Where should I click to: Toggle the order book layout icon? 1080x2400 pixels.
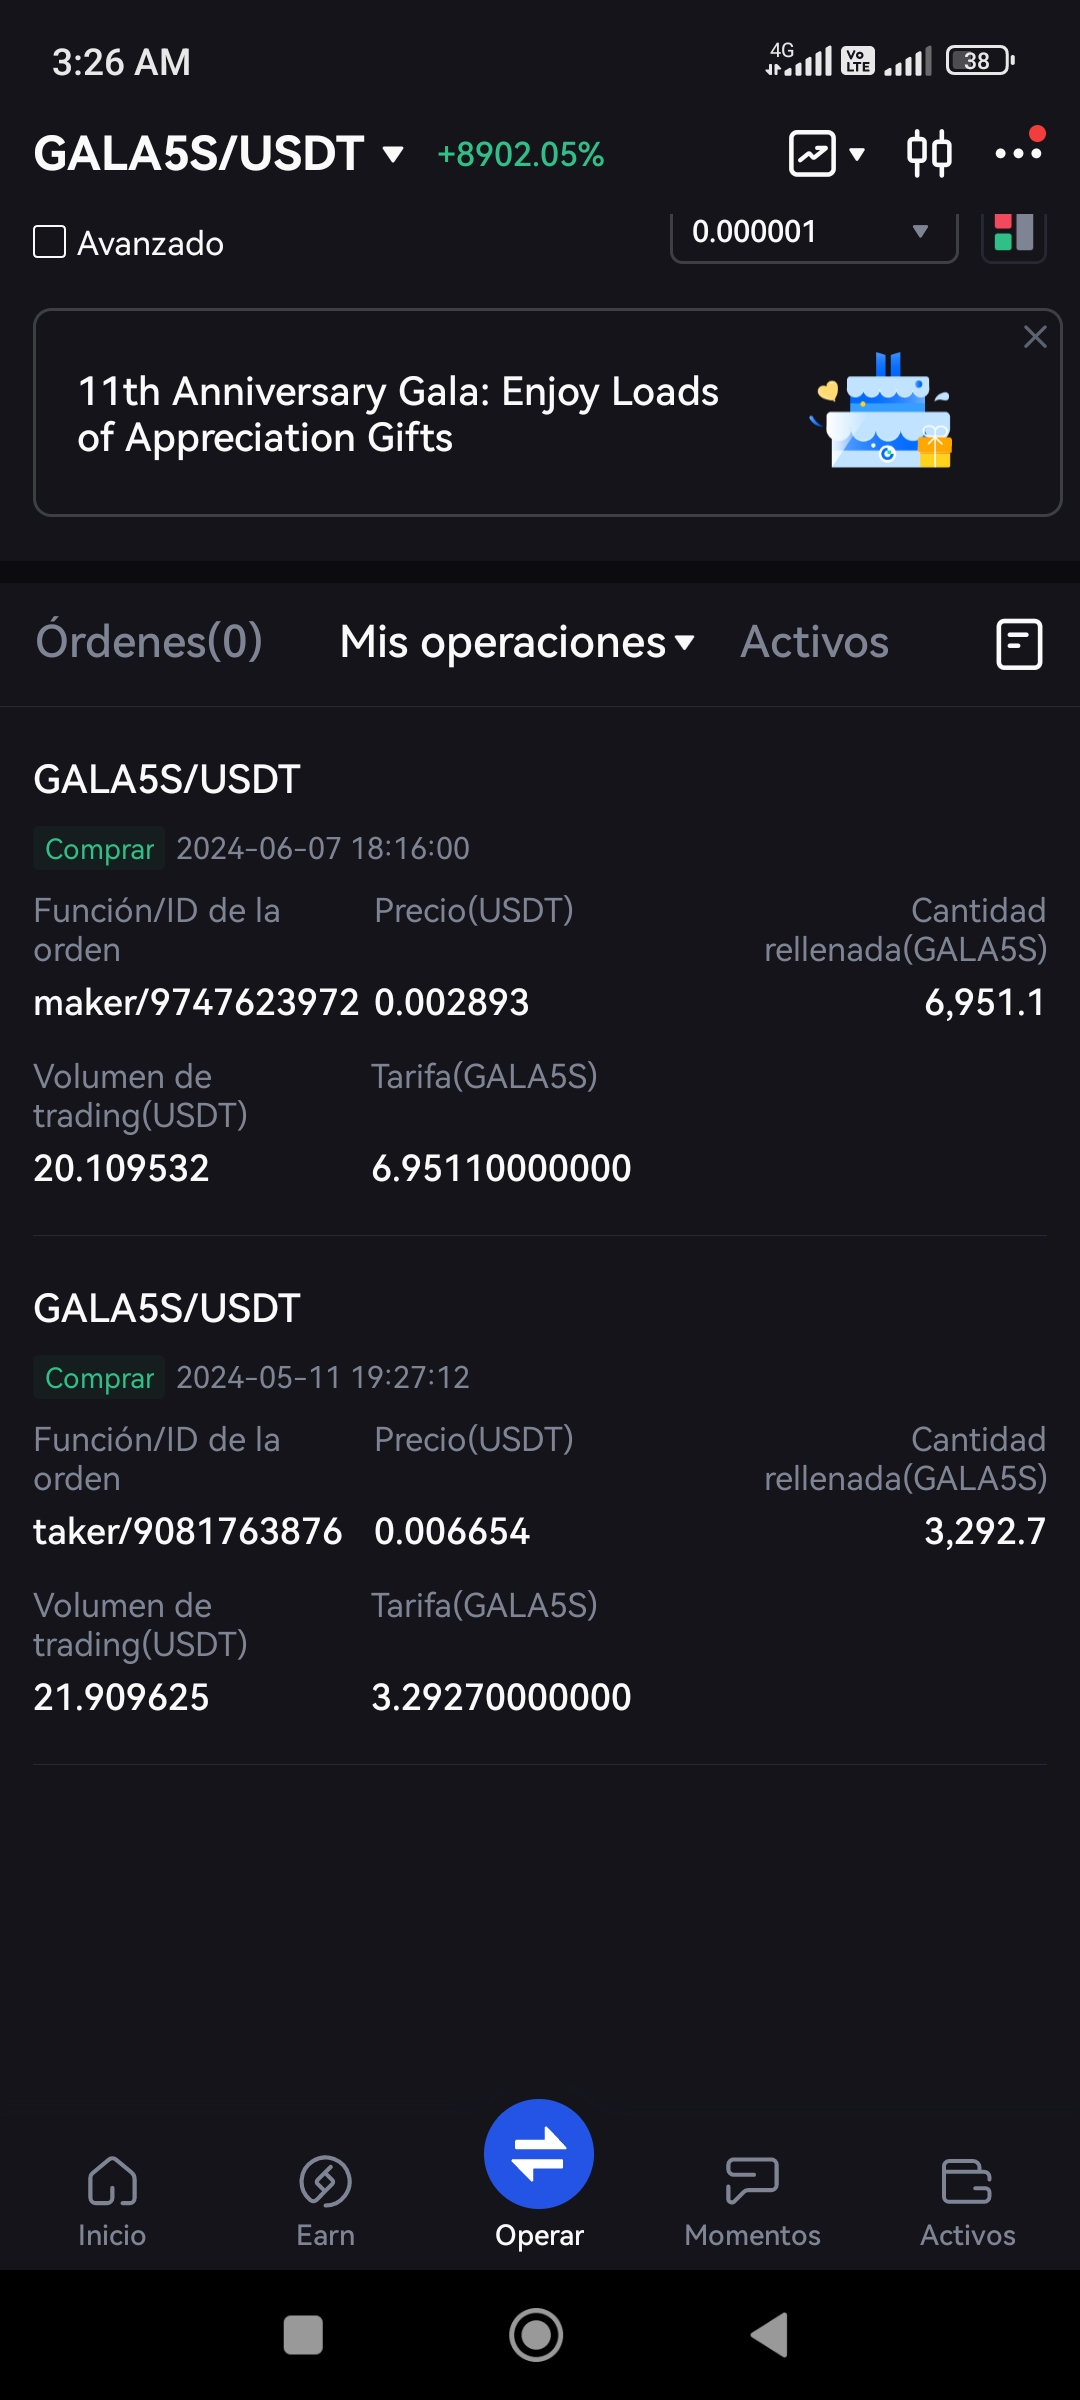(x=1014, y=233)
